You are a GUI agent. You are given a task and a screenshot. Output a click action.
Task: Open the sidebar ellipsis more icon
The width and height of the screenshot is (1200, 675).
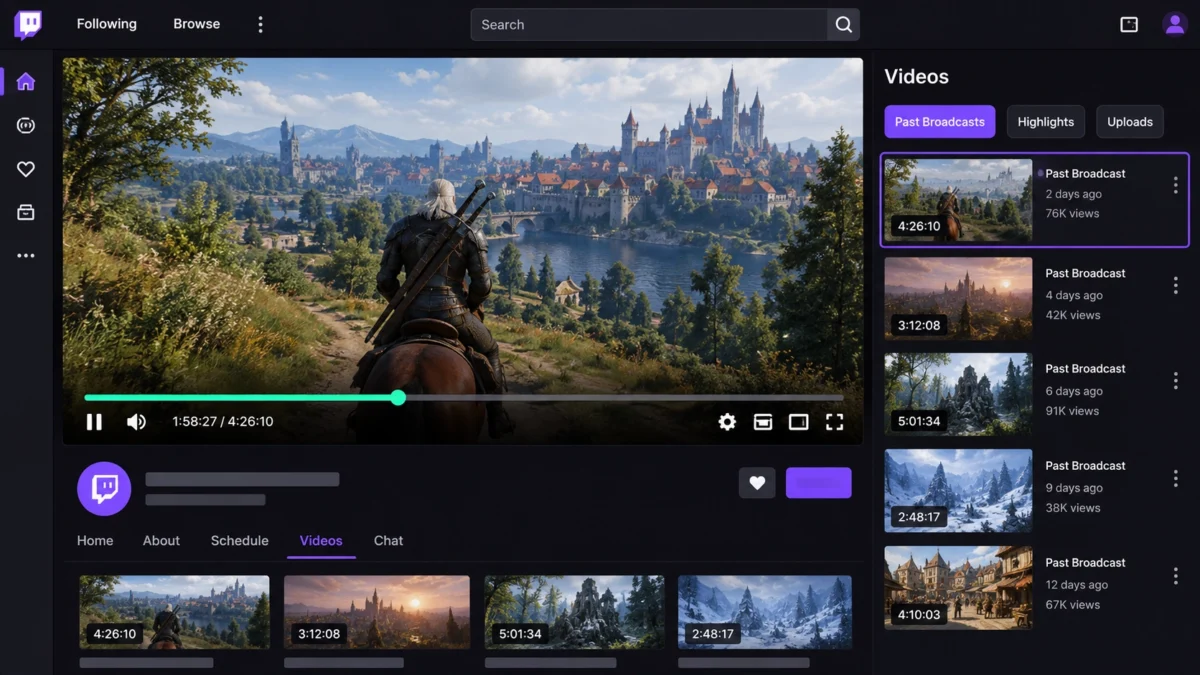[26, 256]
